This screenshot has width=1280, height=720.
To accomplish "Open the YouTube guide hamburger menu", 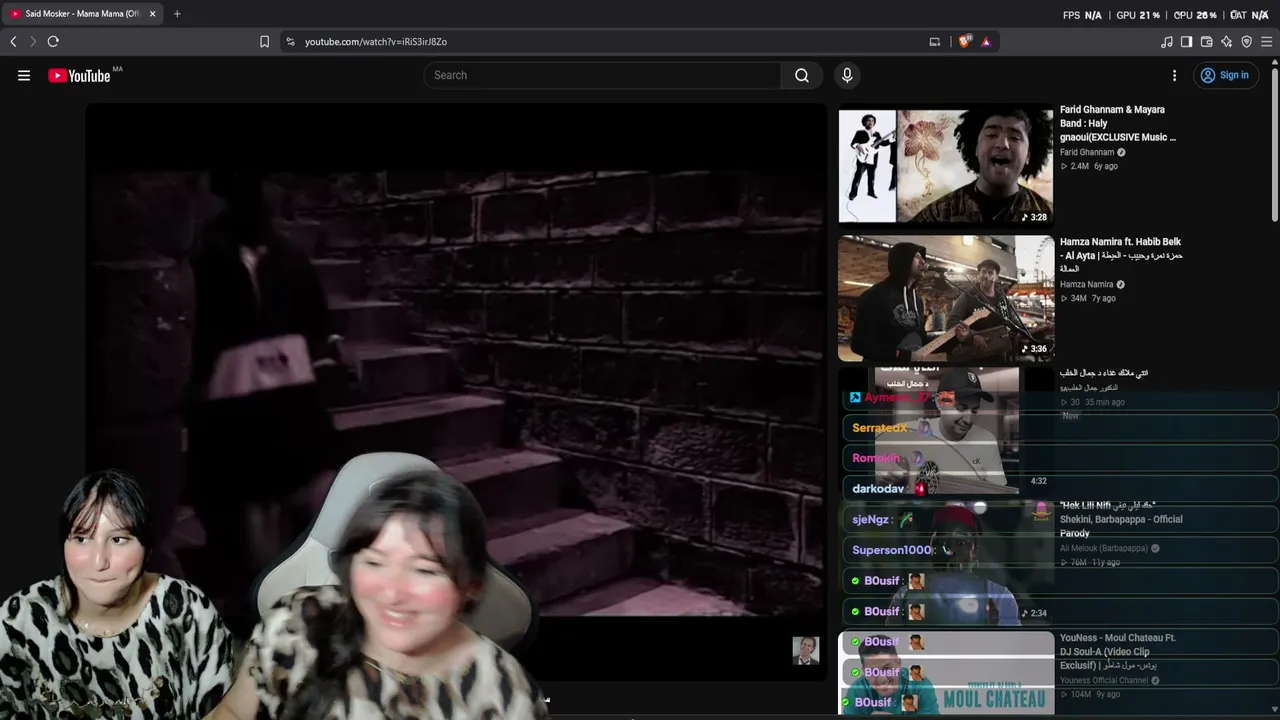I will [24, 75].
